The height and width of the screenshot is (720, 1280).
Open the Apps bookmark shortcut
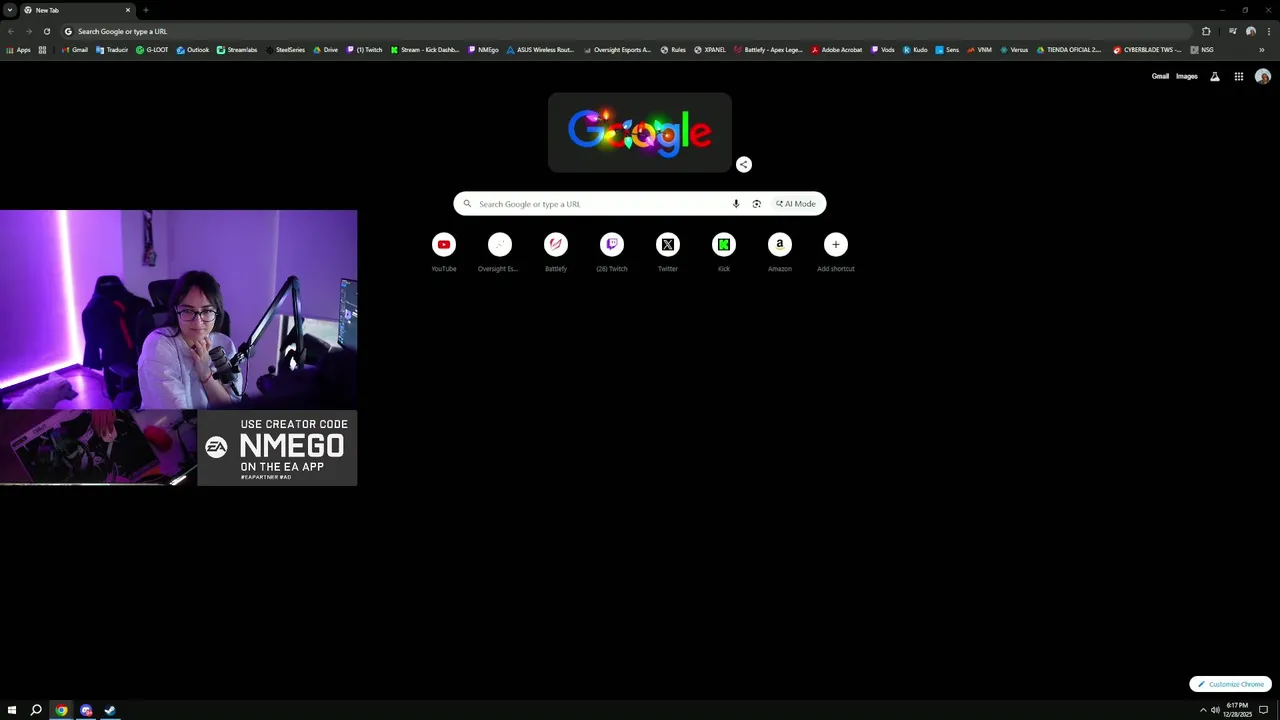[19, 49]
